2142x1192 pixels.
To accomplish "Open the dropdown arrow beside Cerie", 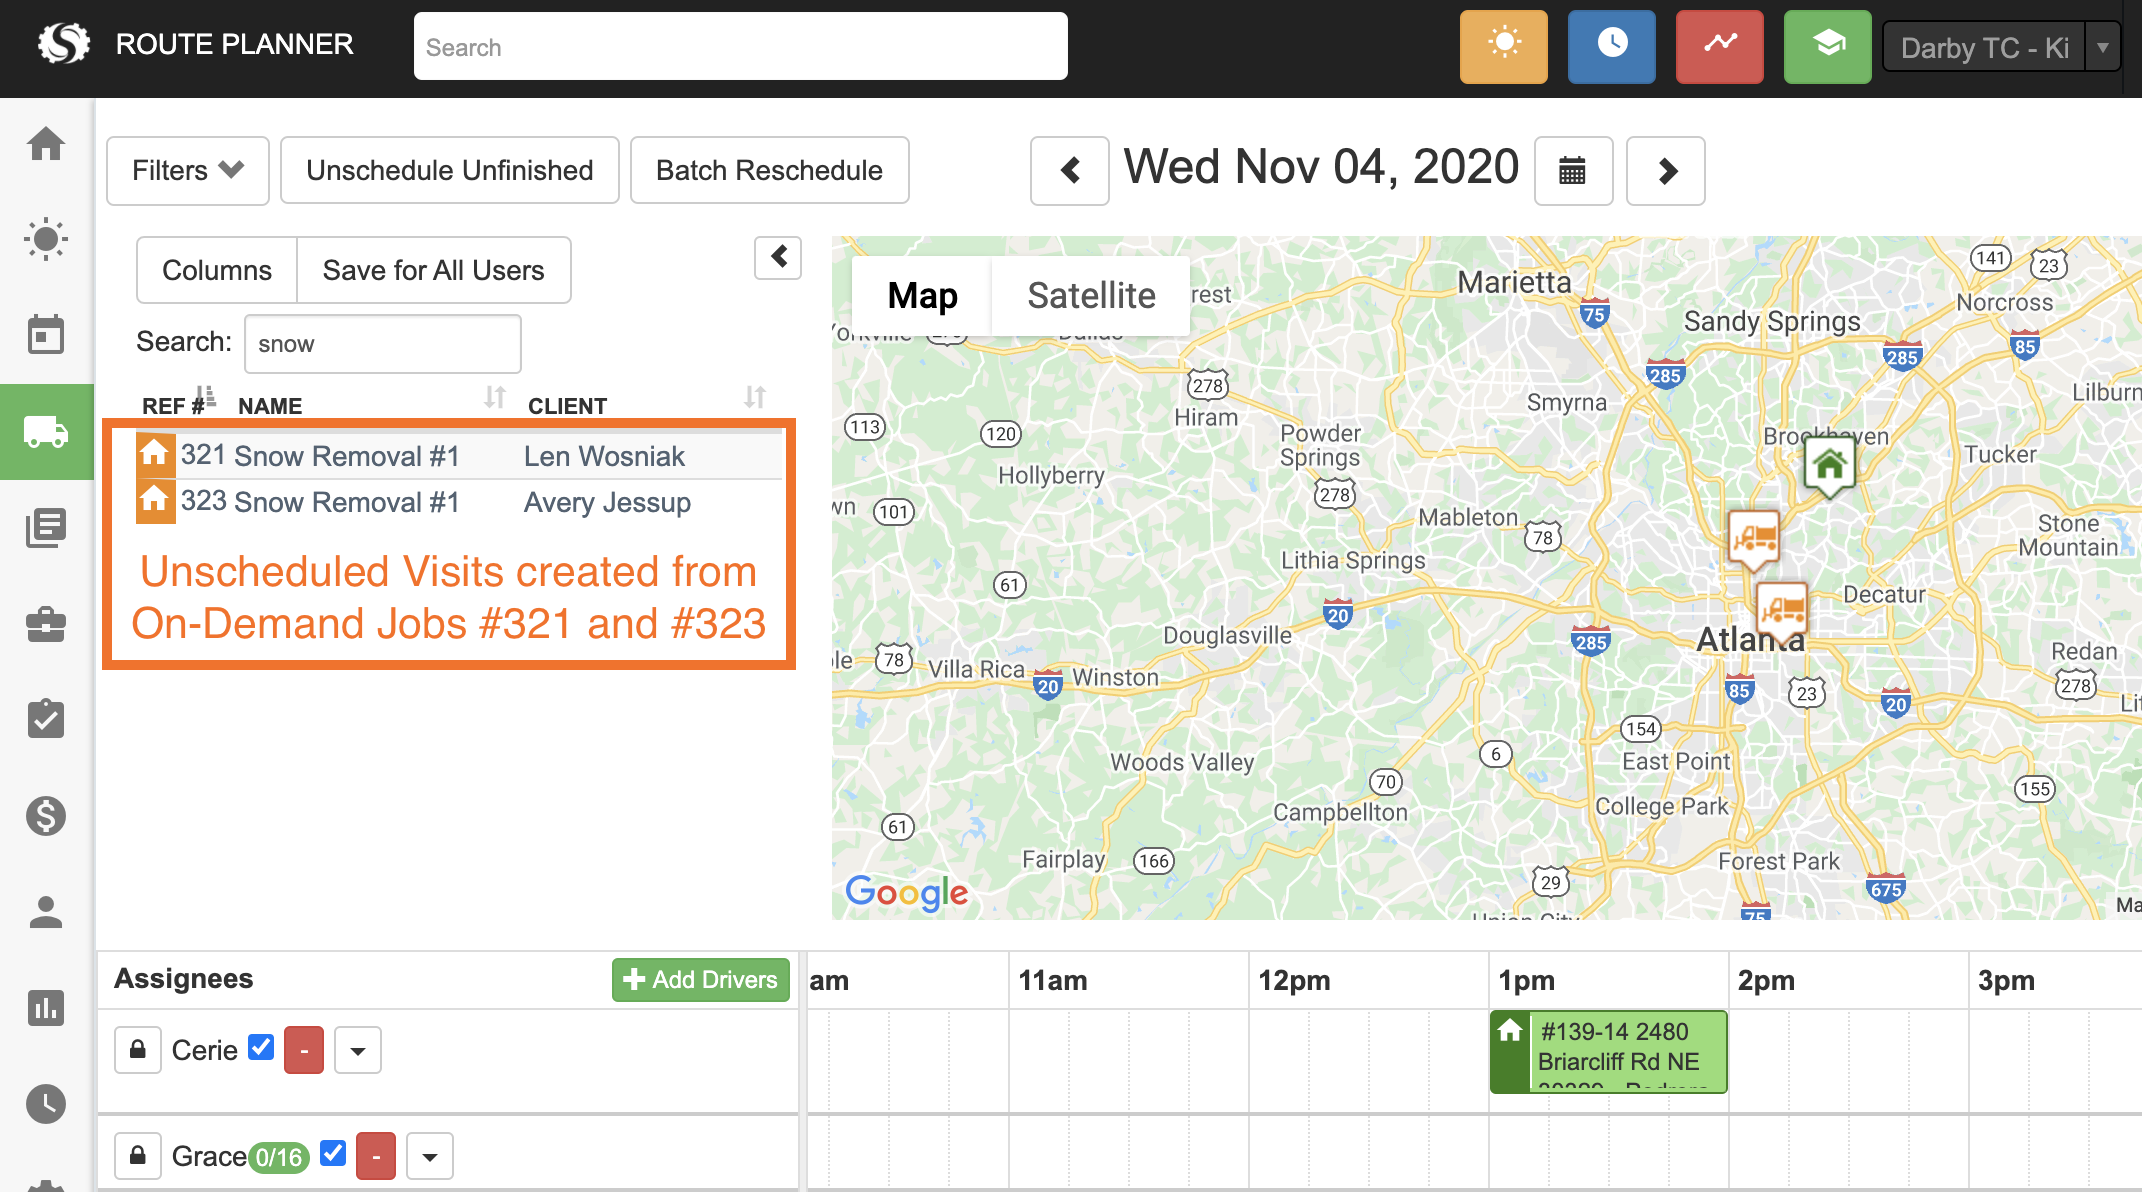I will (357, 1050).
